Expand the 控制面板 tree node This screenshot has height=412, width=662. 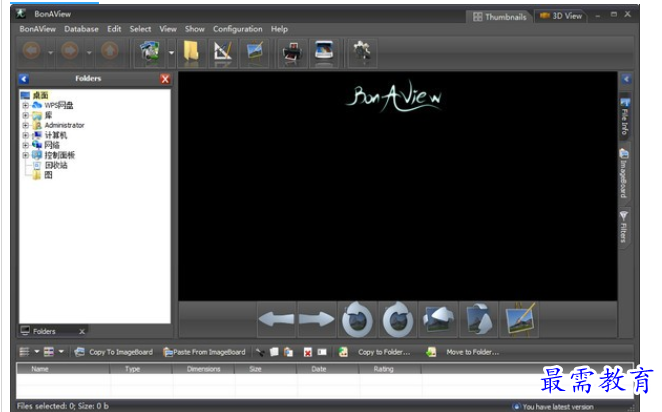pos(26,155)
